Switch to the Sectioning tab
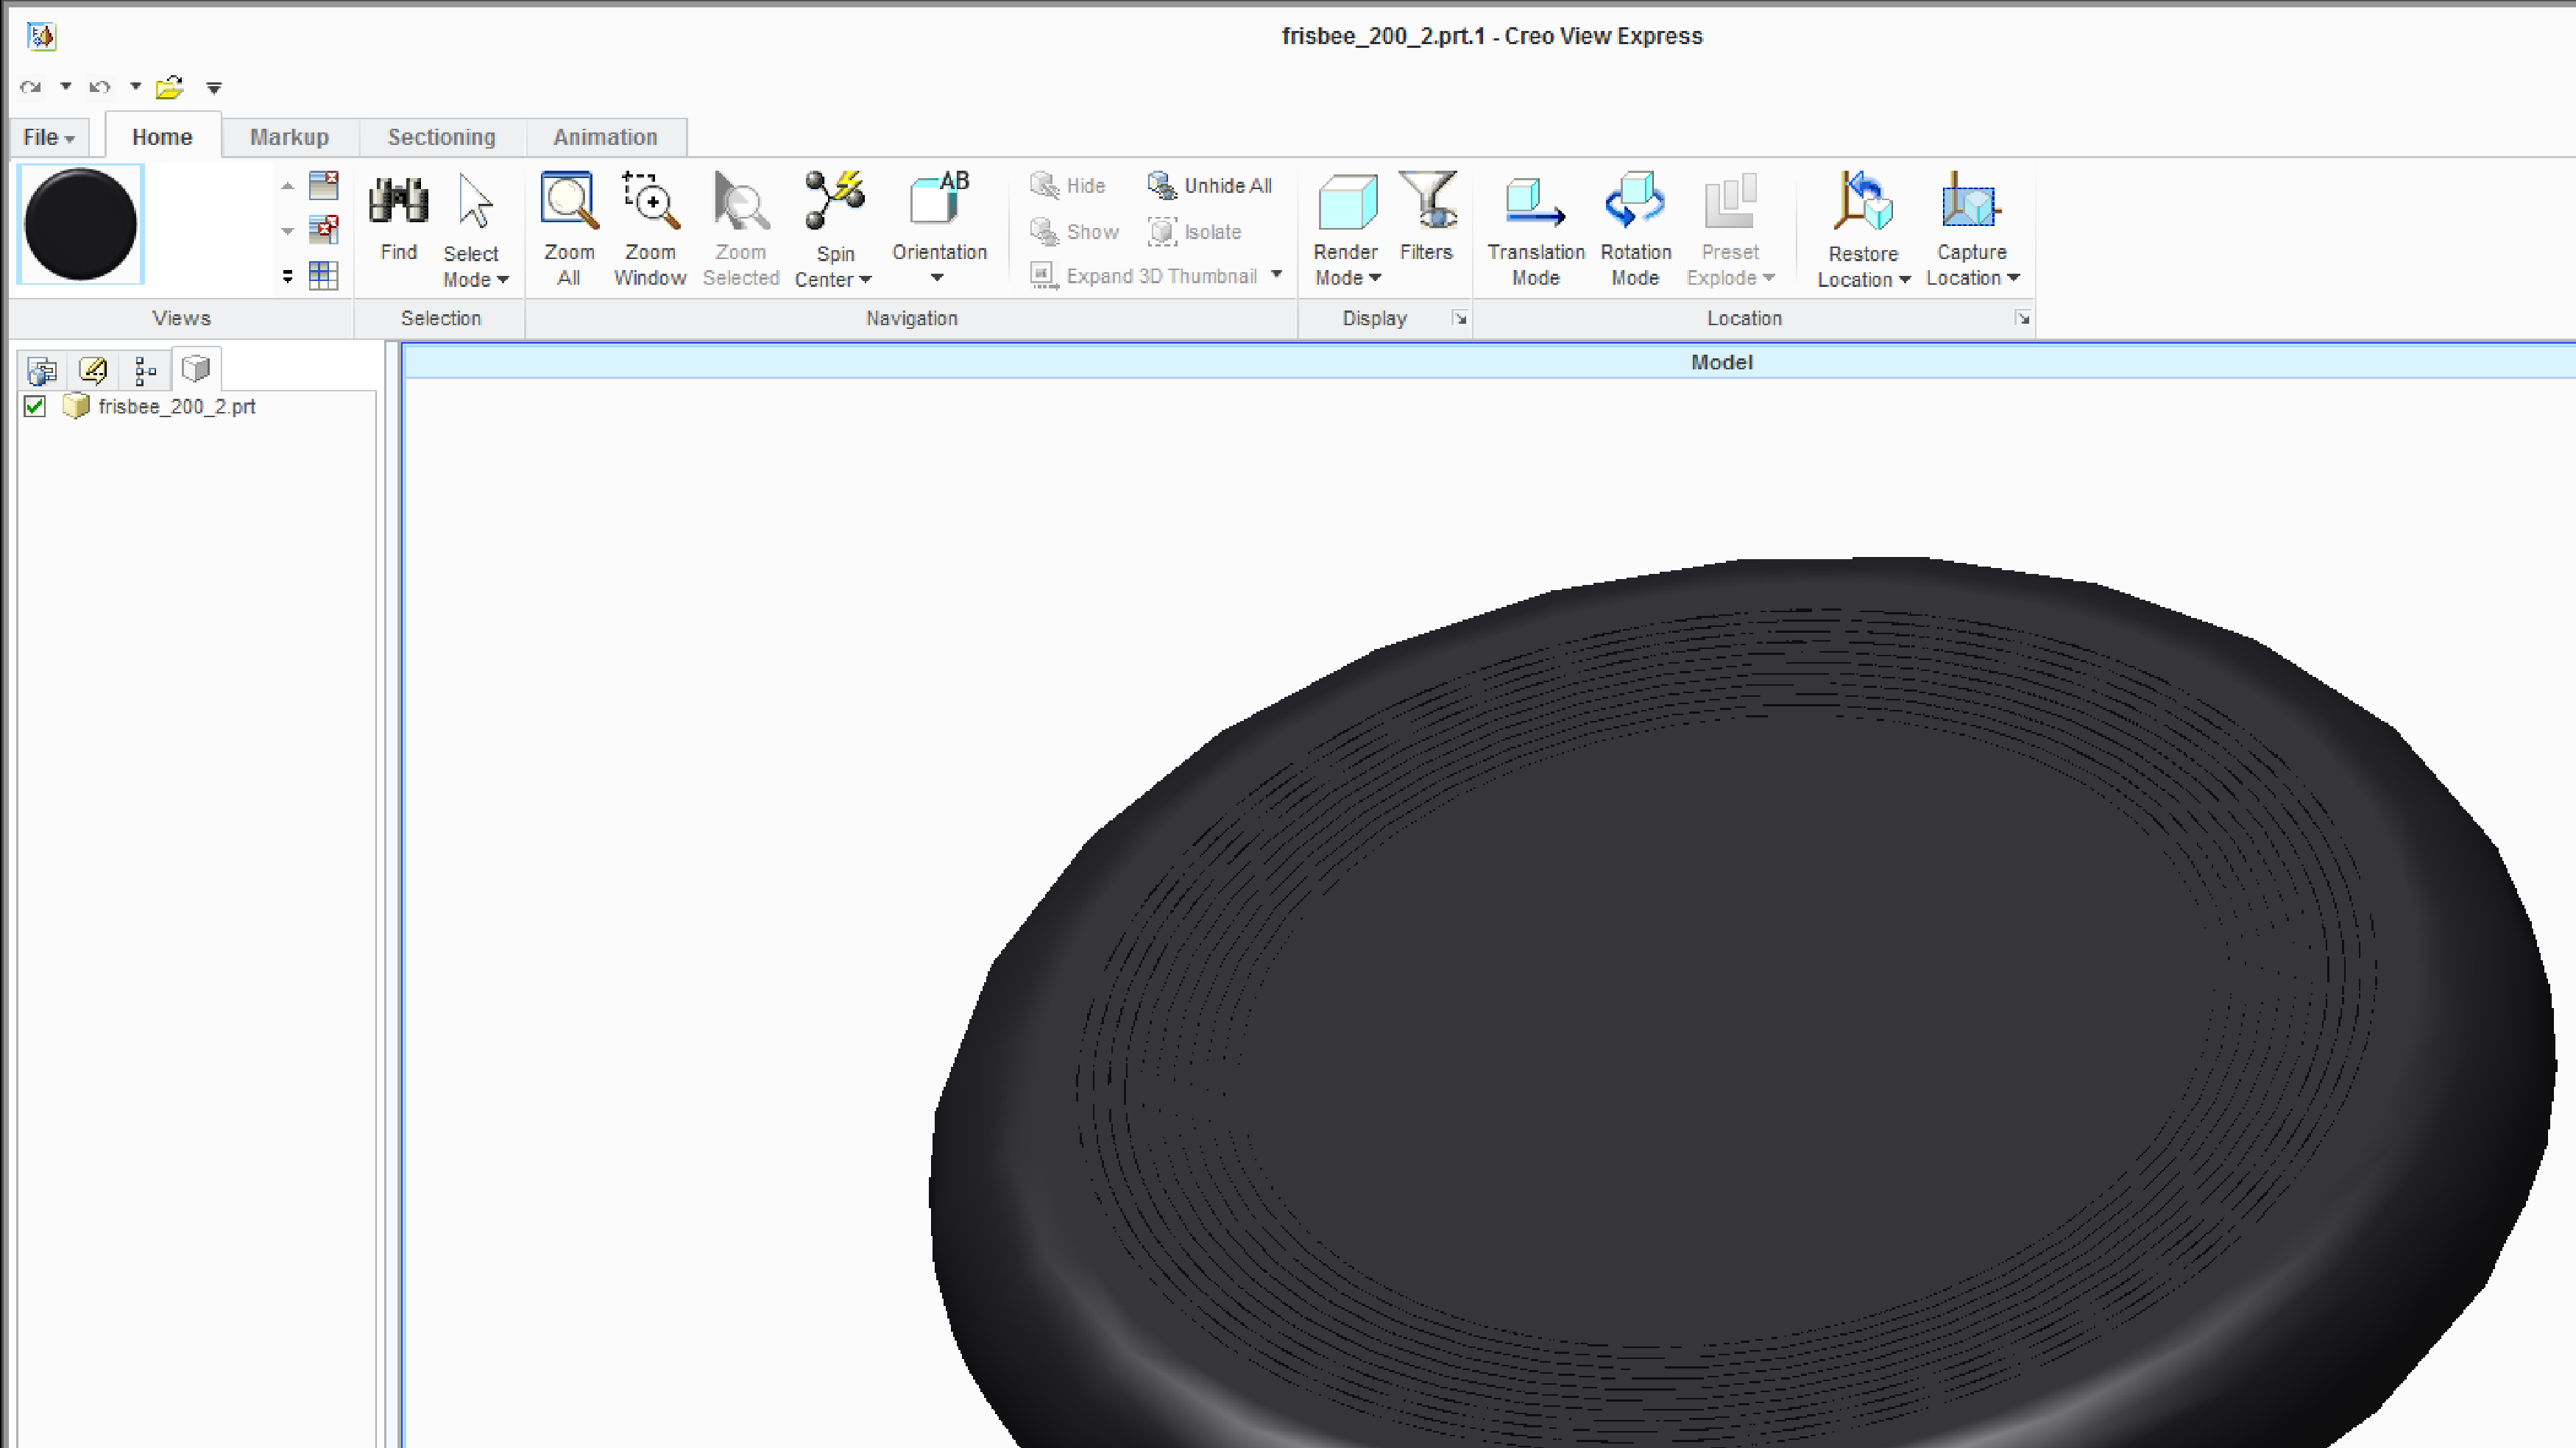The width and height of the screenshot is (2576, 1448). coord(441,136)
